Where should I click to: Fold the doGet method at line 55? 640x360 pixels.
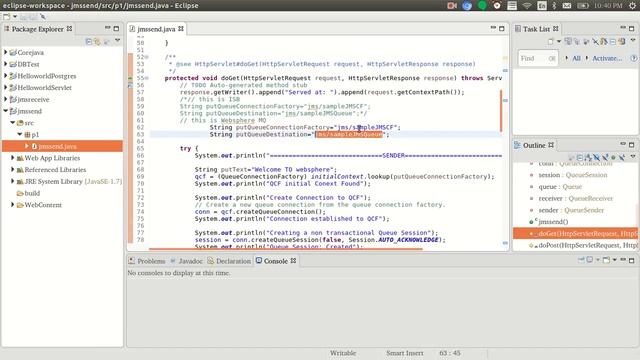tap(147, 78)
